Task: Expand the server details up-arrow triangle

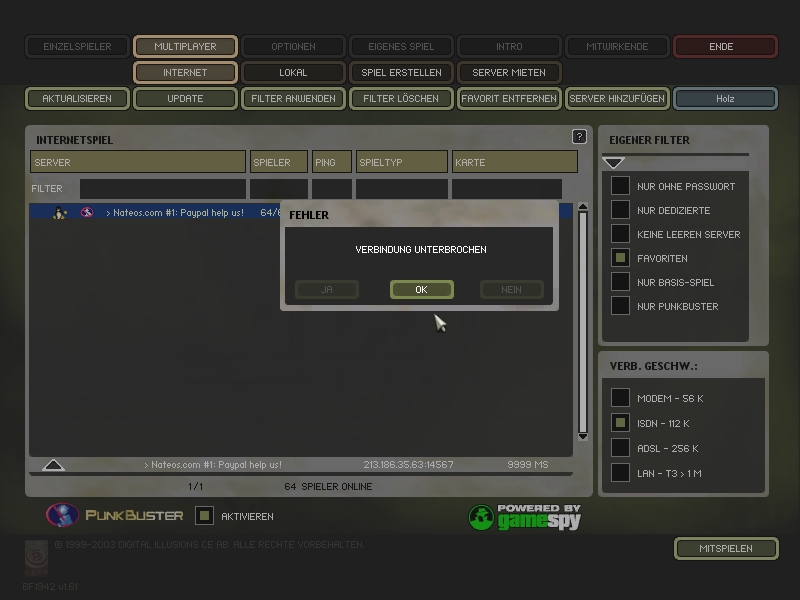Action: (x=54, y=465)
